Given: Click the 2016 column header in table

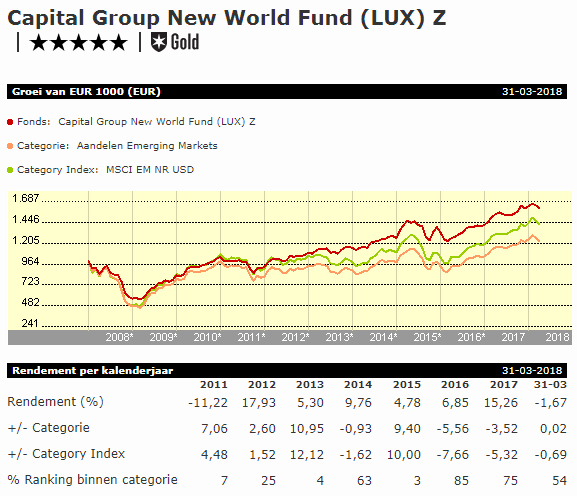Looking at the screenshot, I should click(455, 385).
